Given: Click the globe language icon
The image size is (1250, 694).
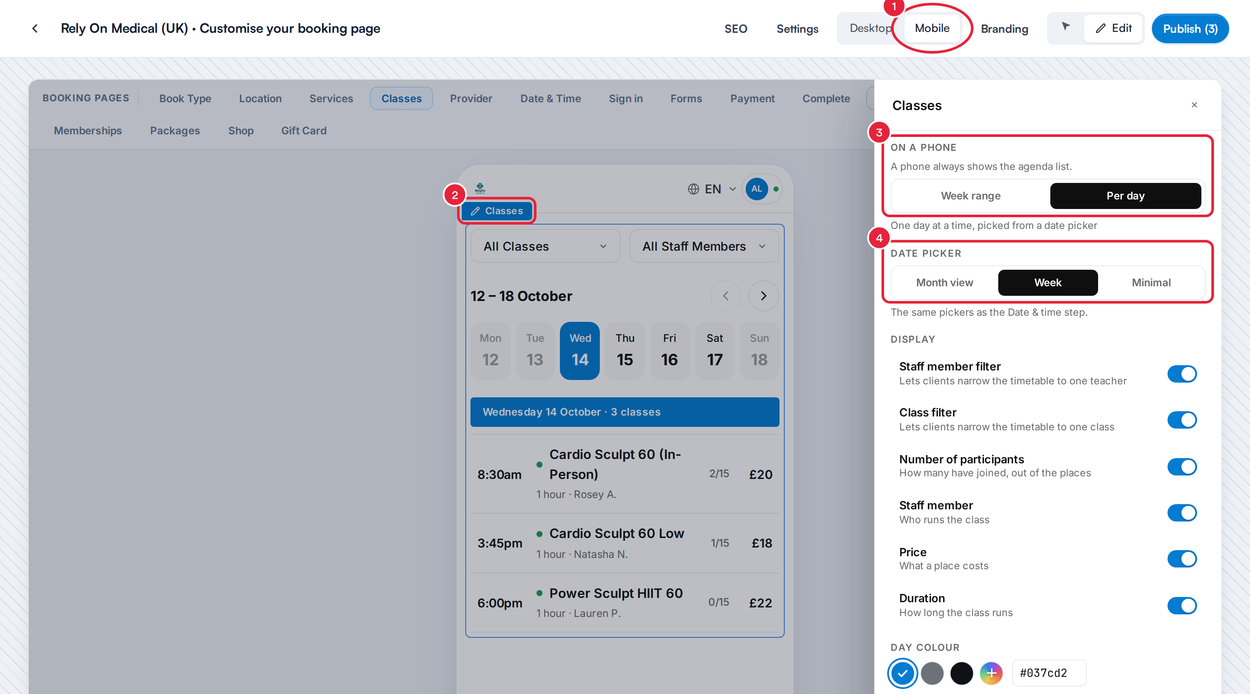Looking at the screenshot, I should (x=693, y=189).
